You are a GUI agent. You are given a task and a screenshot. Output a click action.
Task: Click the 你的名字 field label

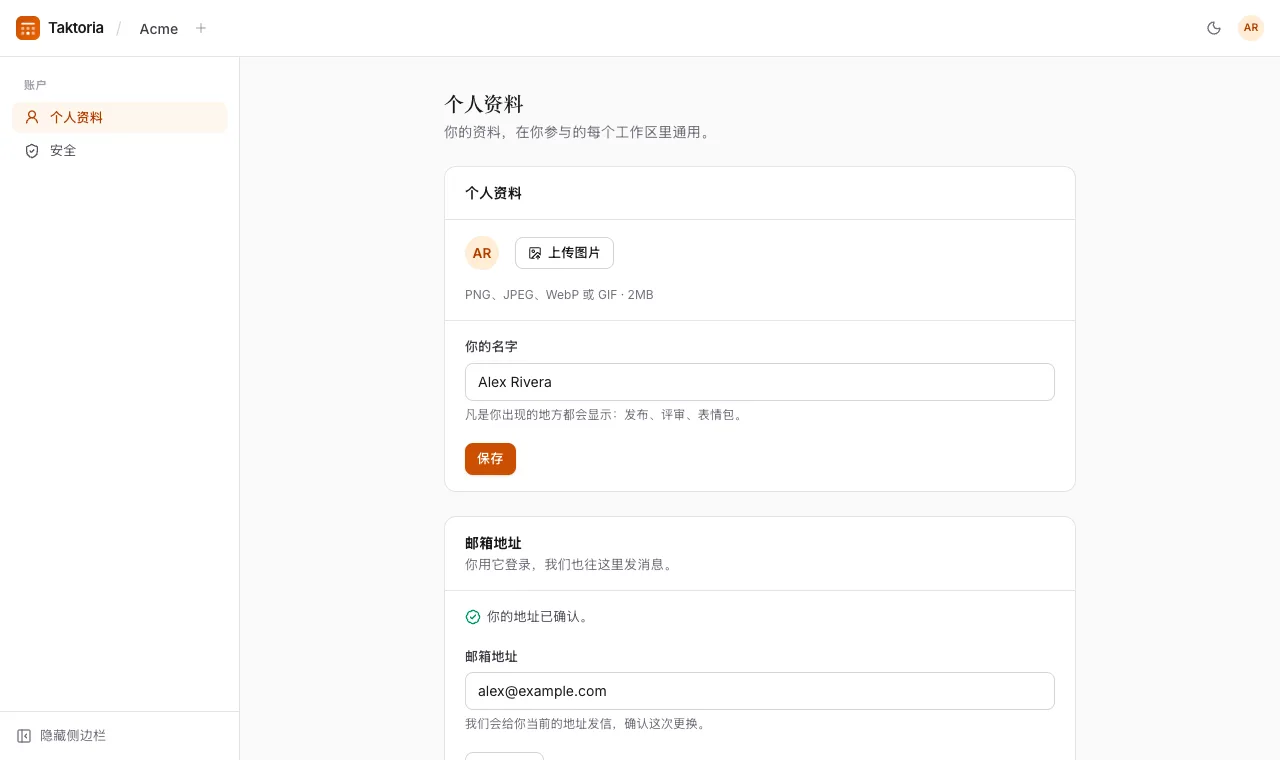point(491,346)
